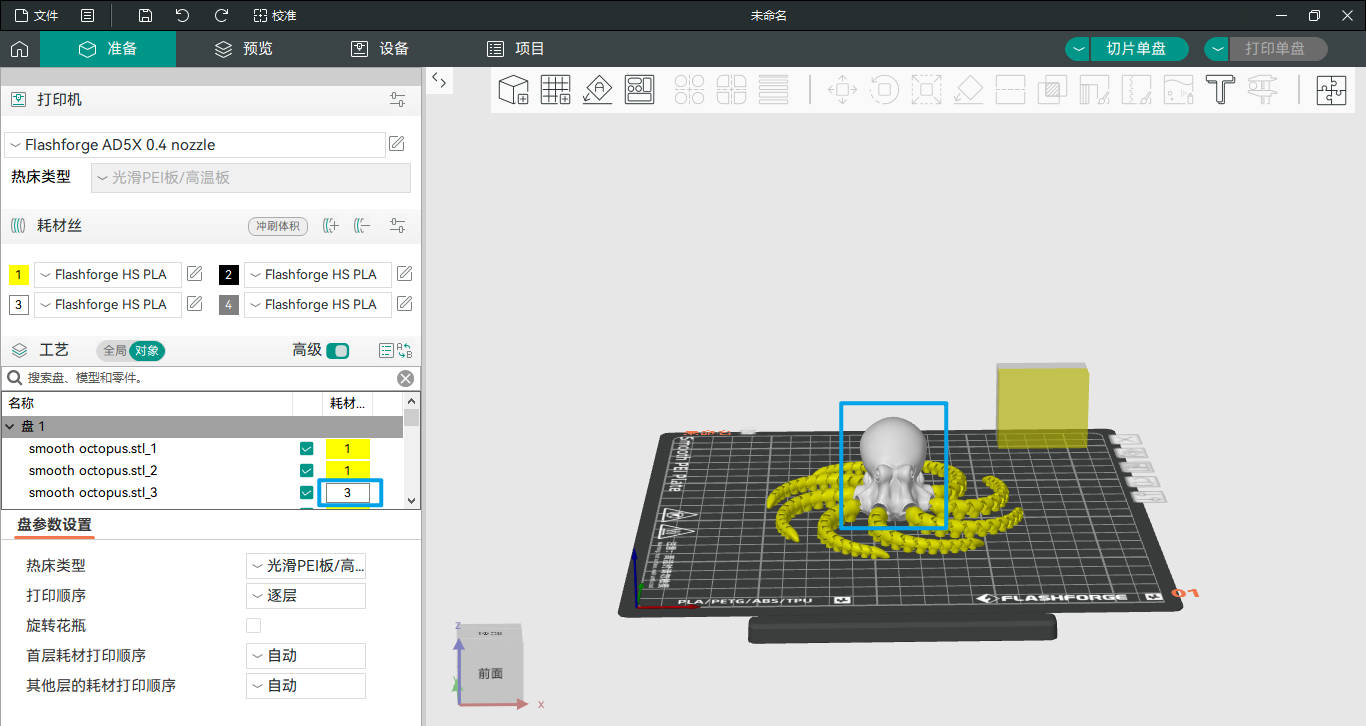The width and height of the screenshot is (1366, 726).
Task: Pick the black filament 2 color swatch
Action: click(x=228, y=274)
